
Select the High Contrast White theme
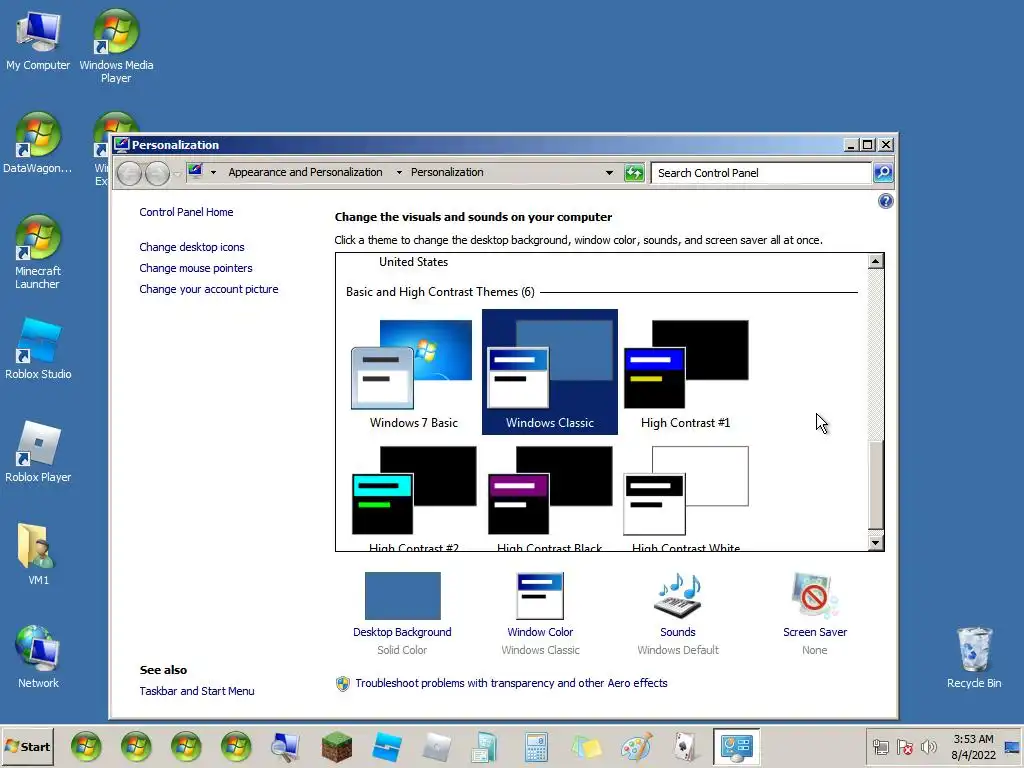point(686,498)
